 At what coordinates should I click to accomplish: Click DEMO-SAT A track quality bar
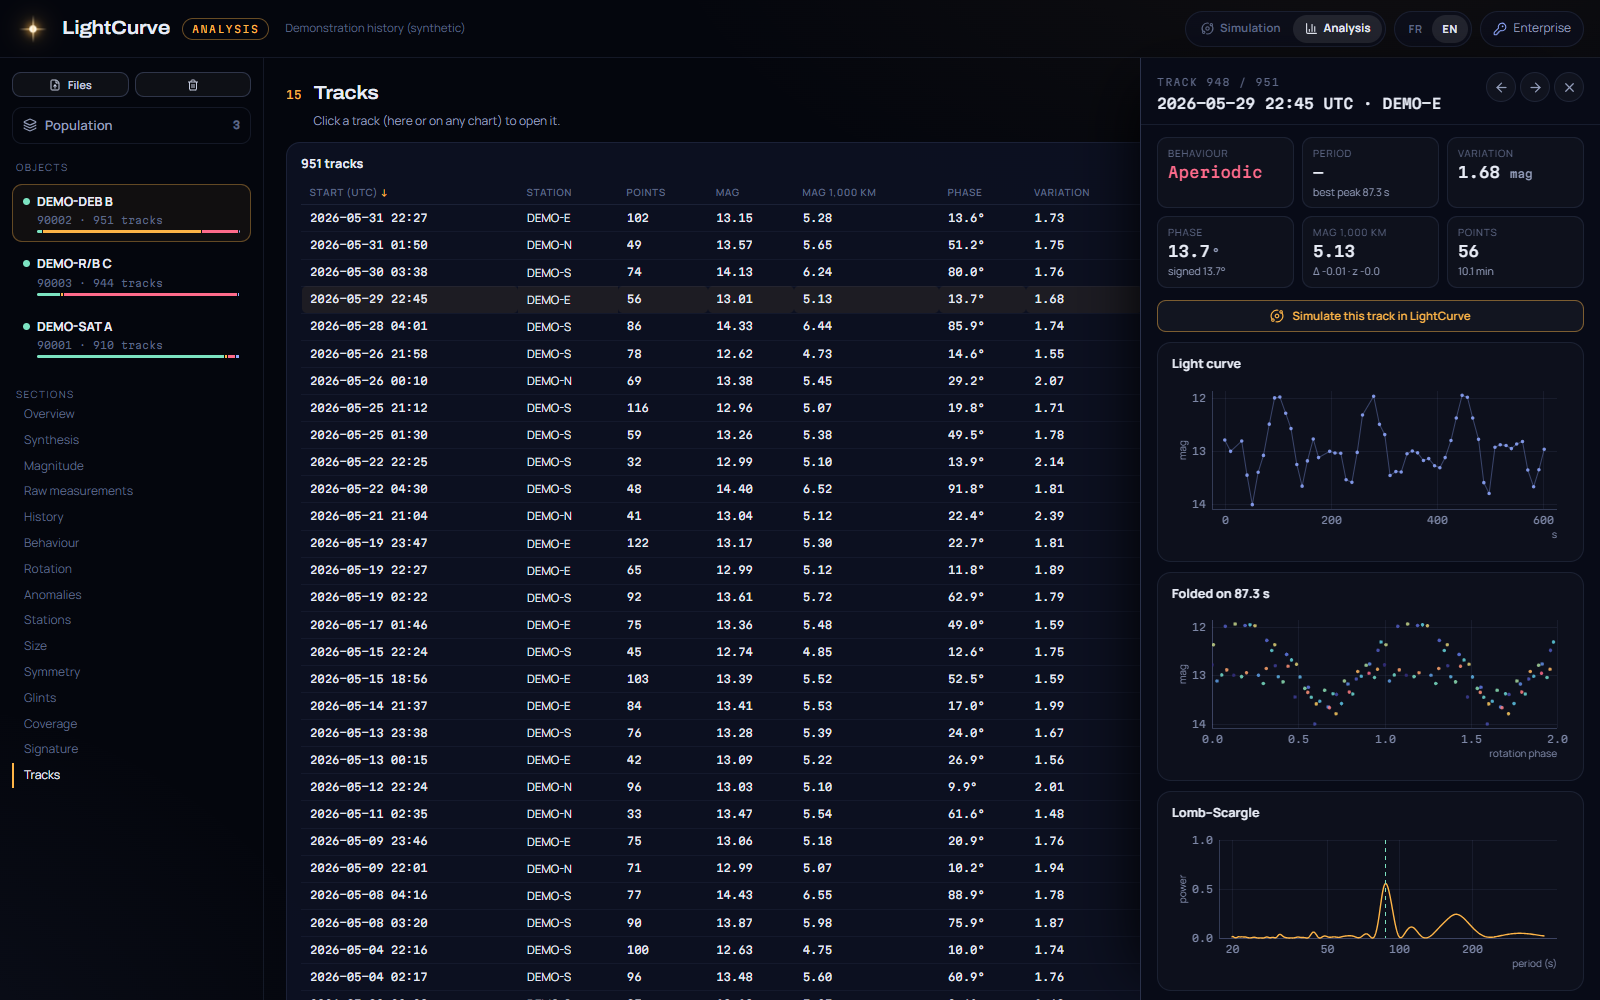[x=138, y=356]
